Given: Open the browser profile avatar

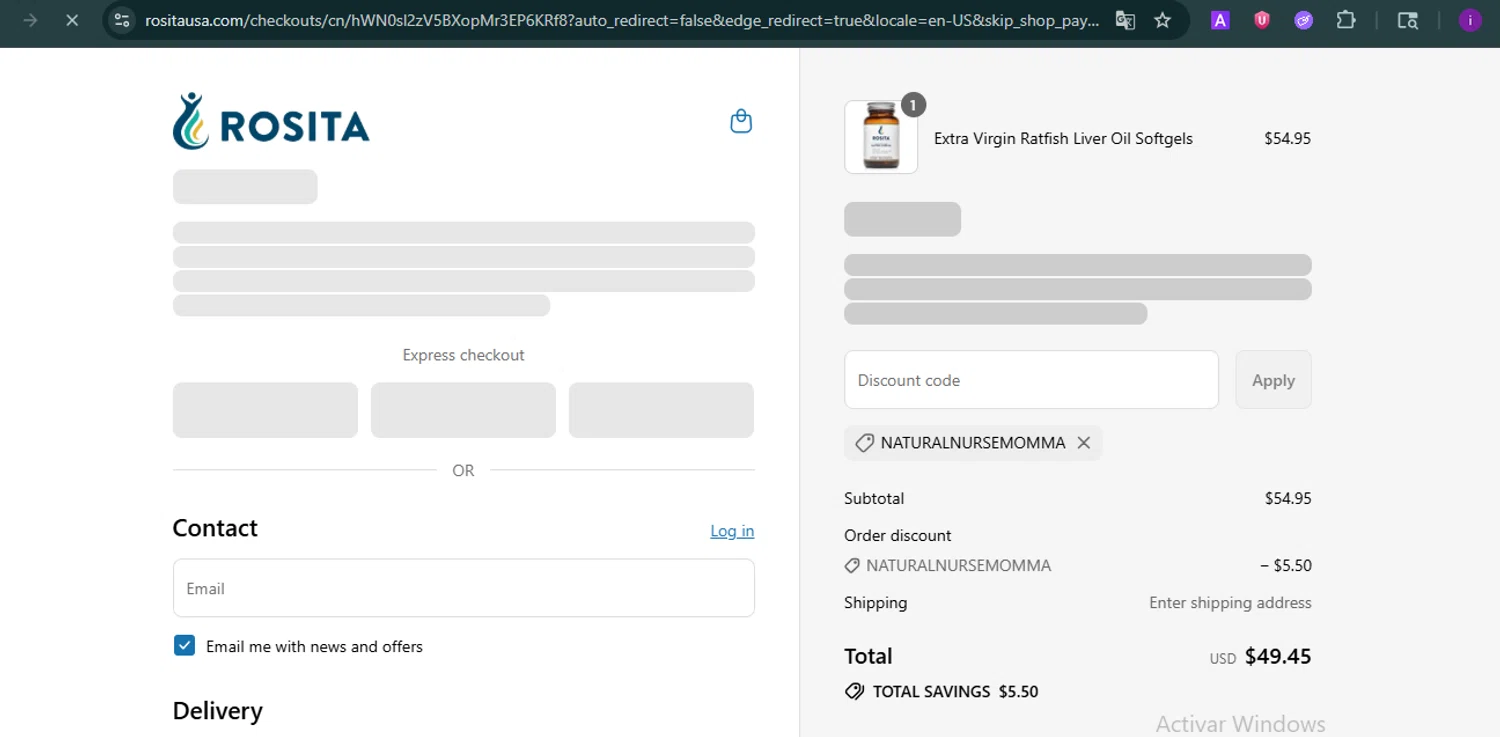Looking at the screenshot, I should 1470,20.
